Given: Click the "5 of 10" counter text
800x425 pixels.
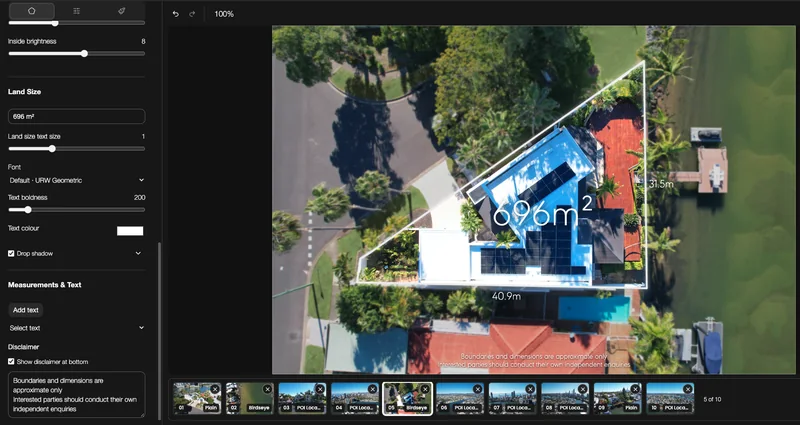Looking at the screenshot, I should (712, 399).
